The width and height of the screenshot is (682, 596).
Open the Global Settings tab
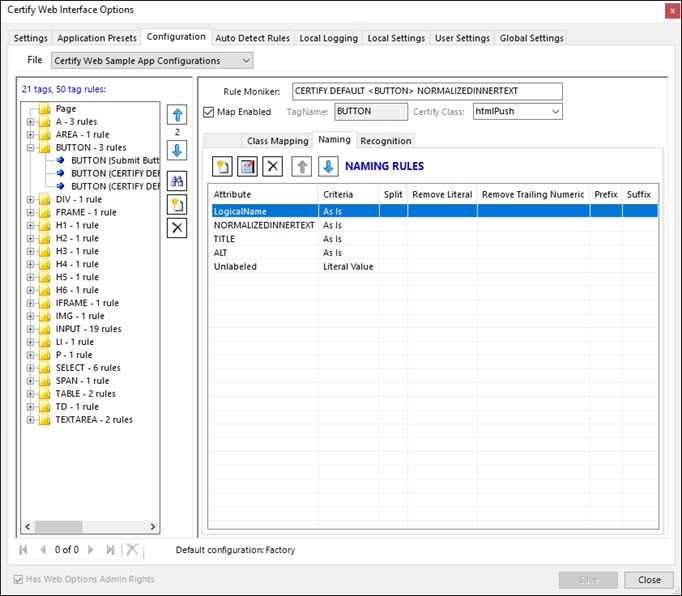(532, 38)
